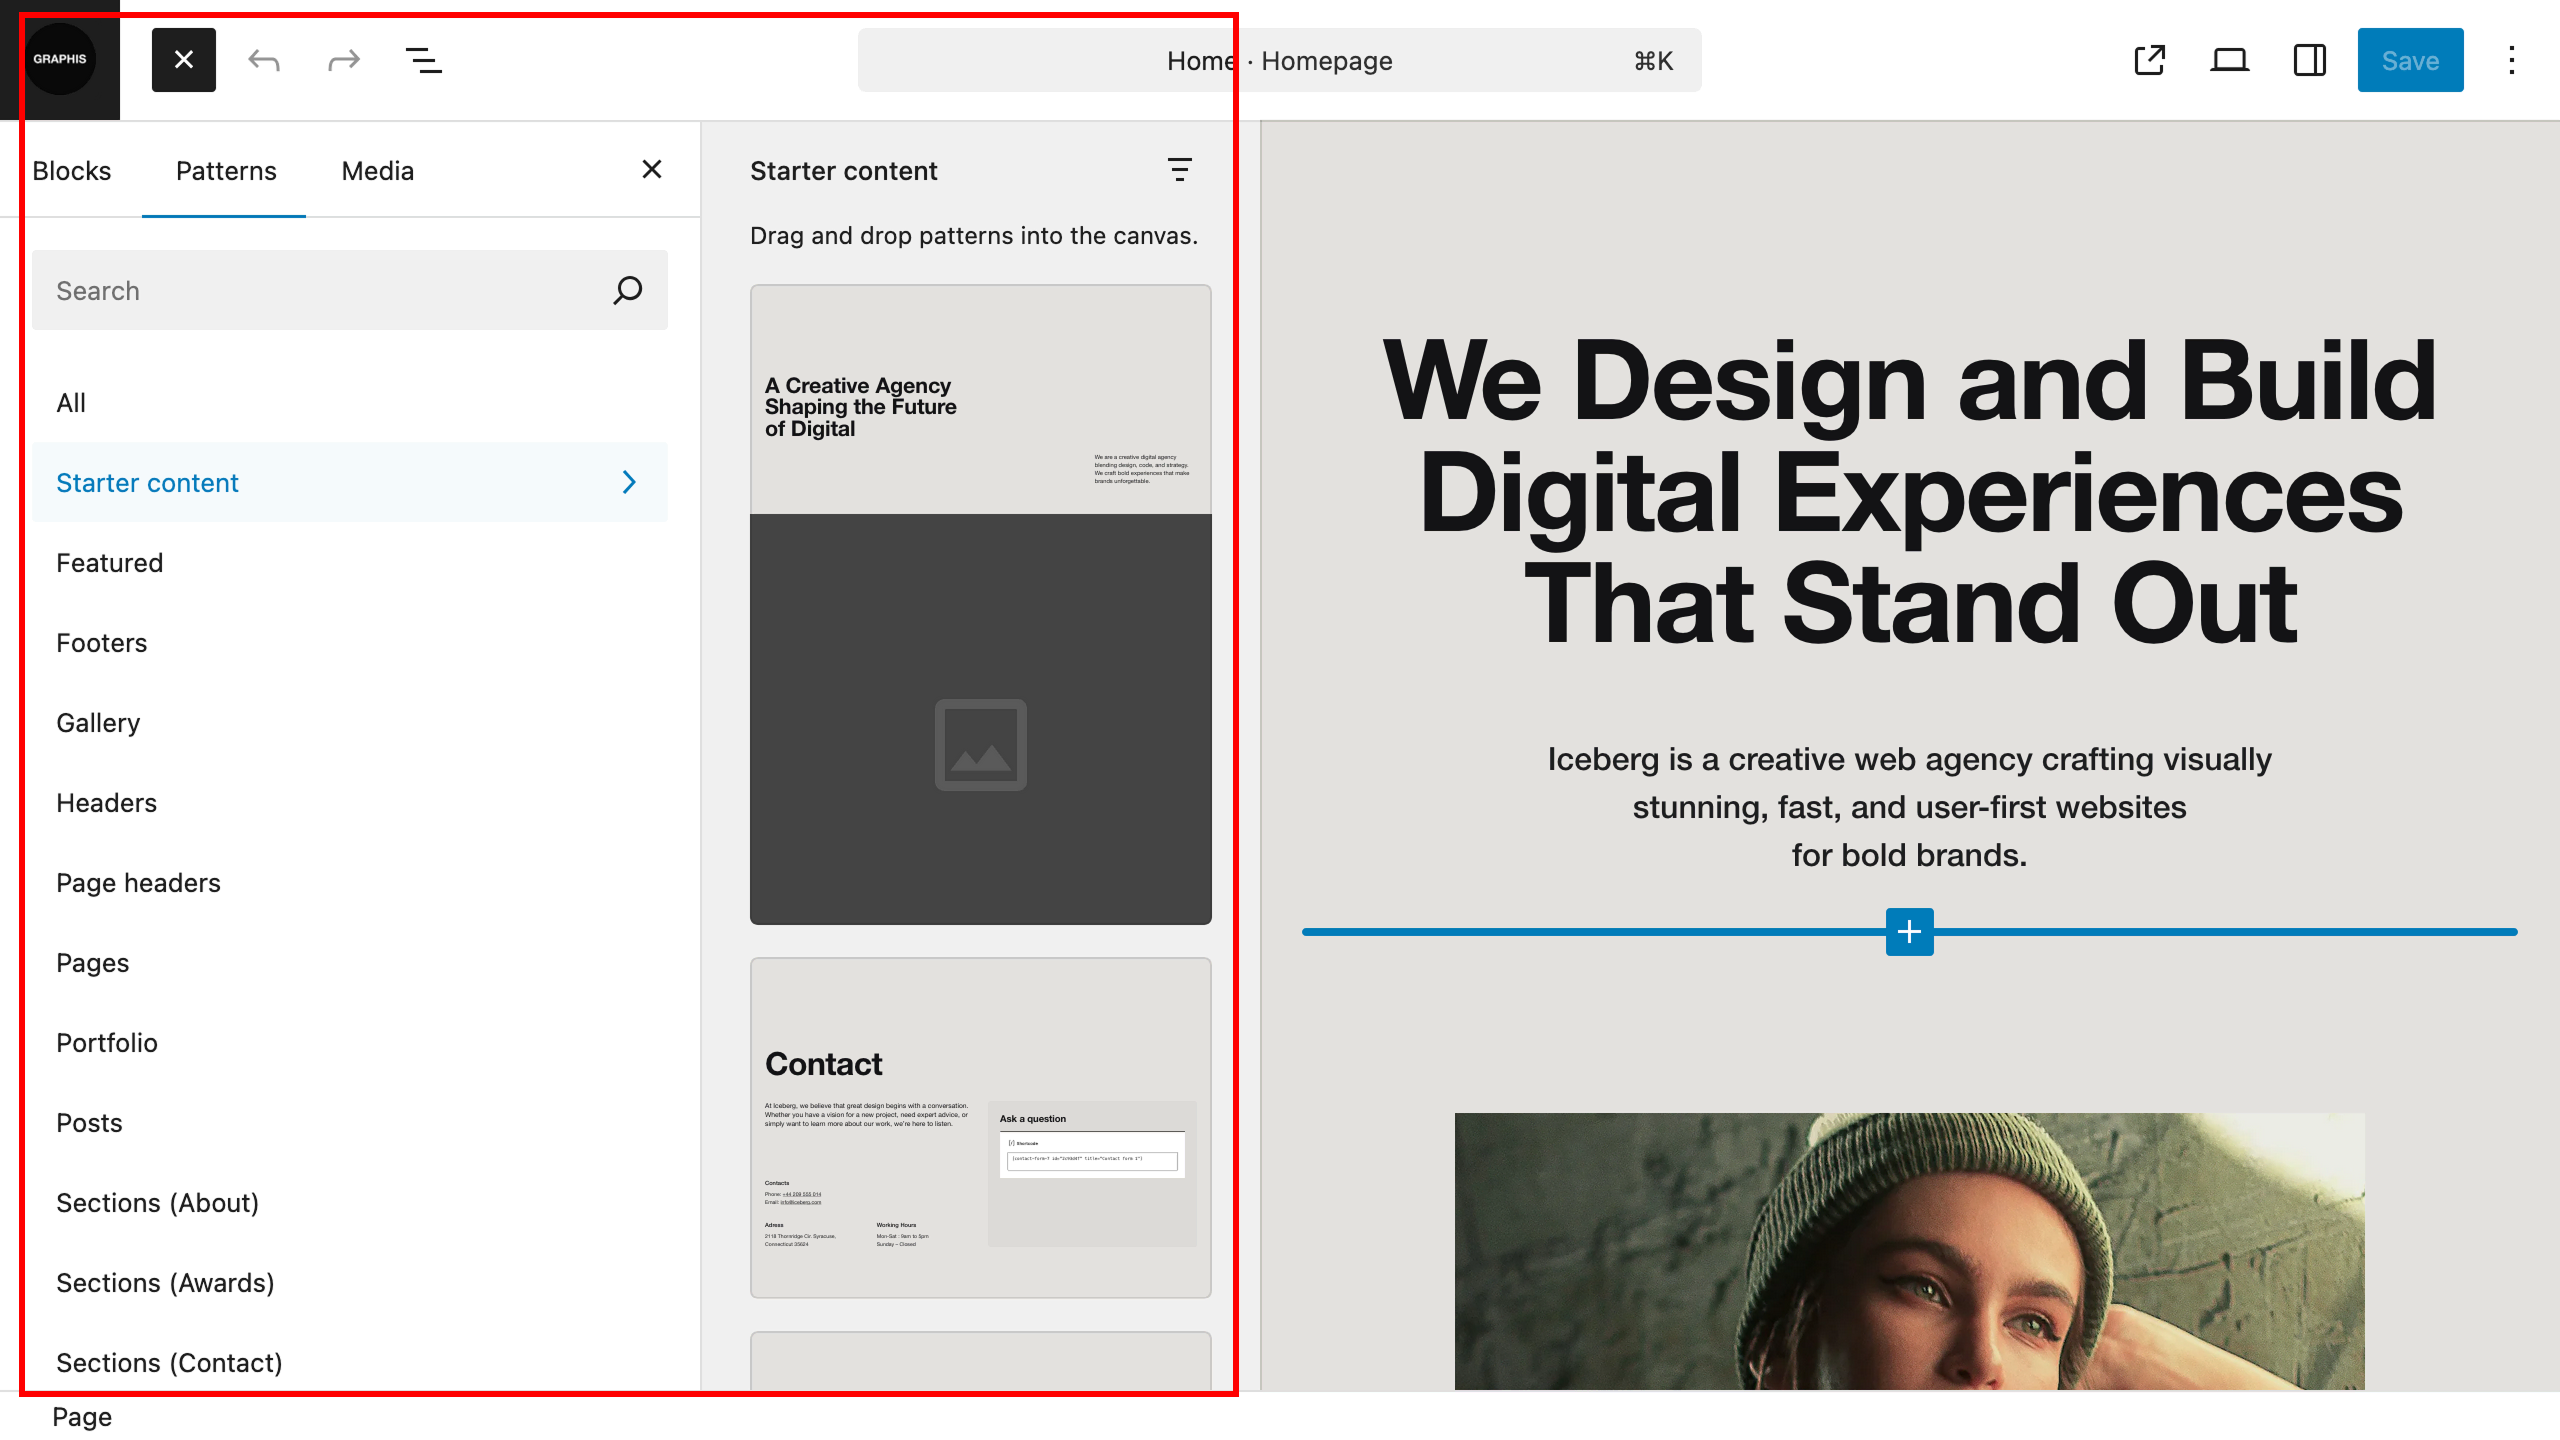
Task: Click the search magnifier icon
Action: click(x=628, y=290)
